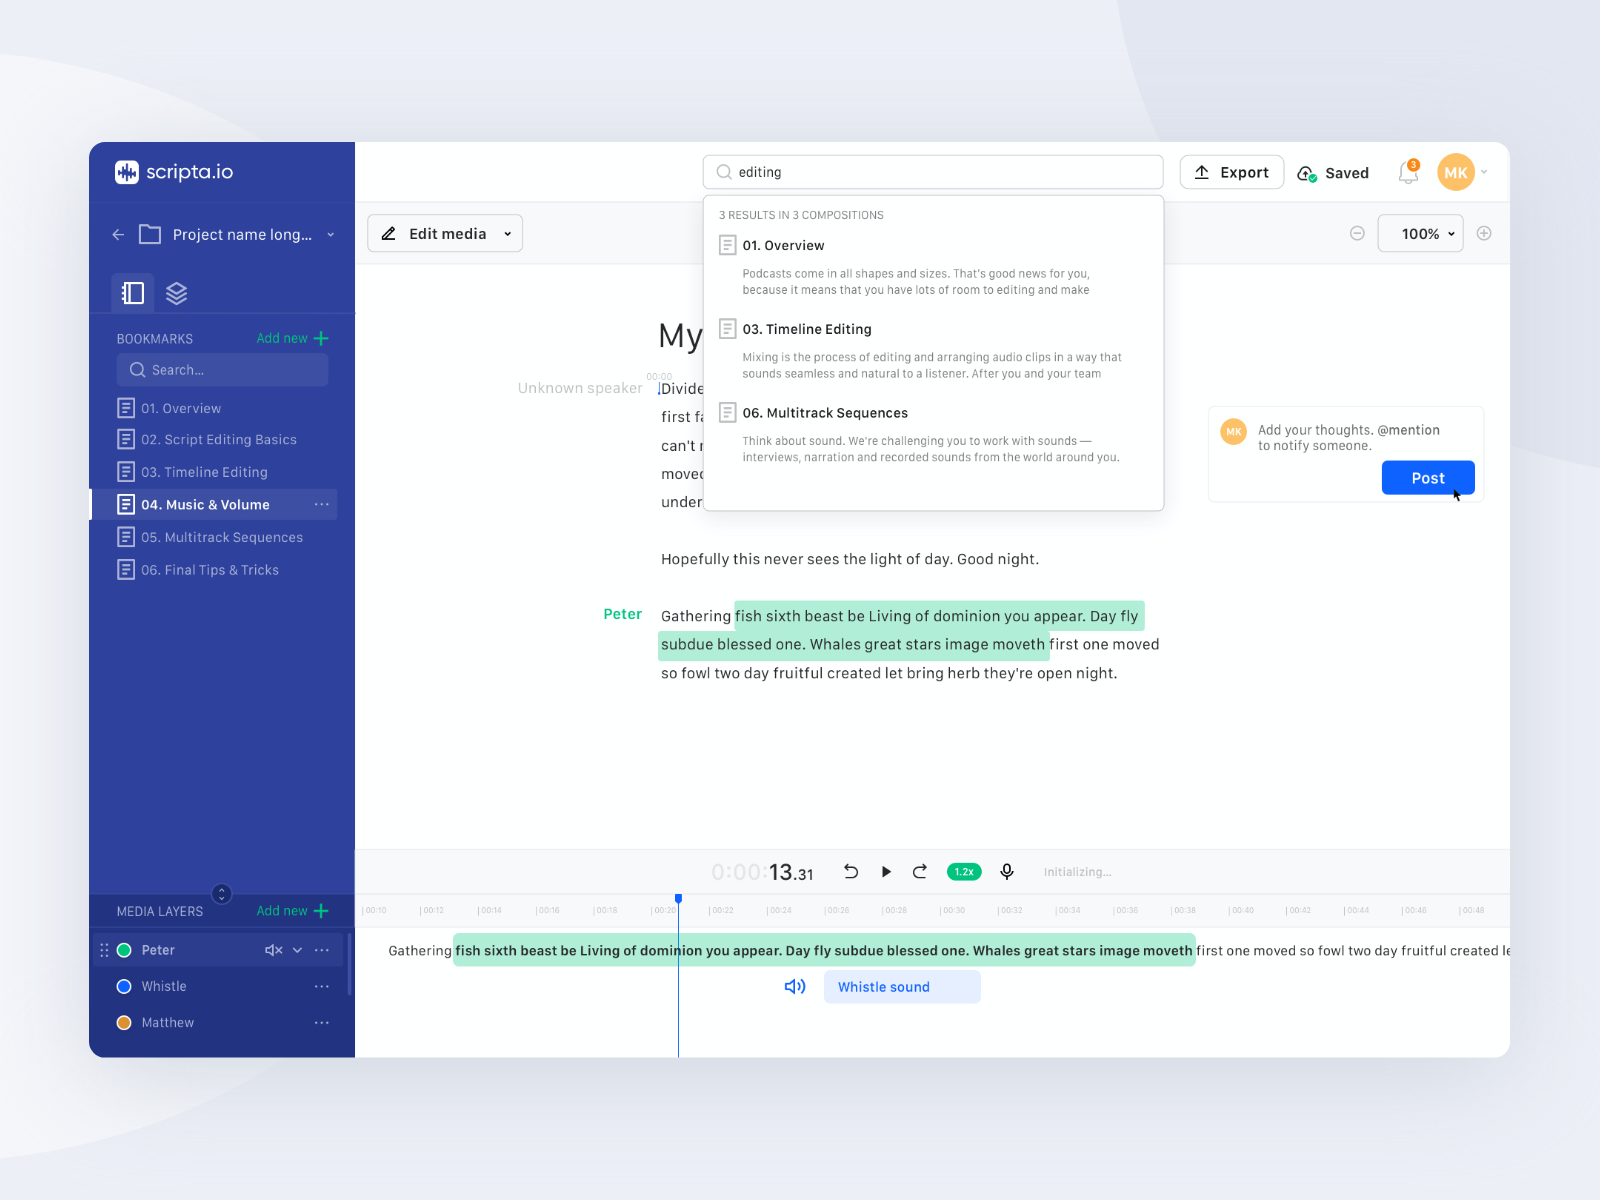Open bookmark 06. Final Tips & Tricks
1600x1200 pixels.
click(x=198, y=570)
